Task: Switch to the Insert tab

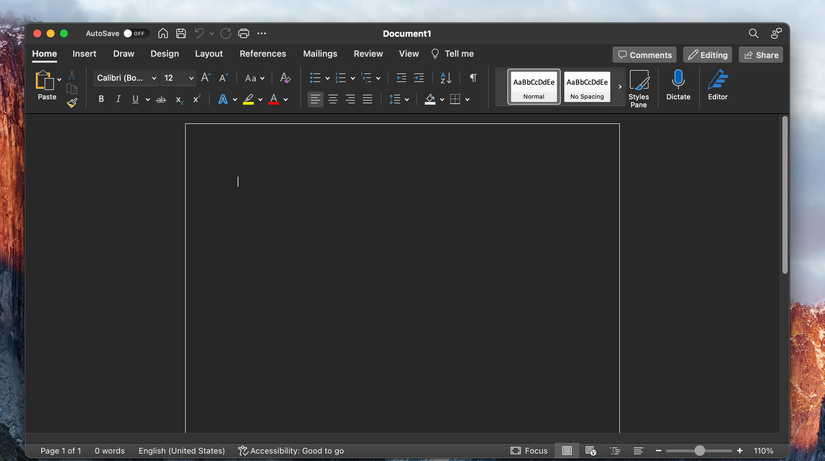Action: pos(84,54)
